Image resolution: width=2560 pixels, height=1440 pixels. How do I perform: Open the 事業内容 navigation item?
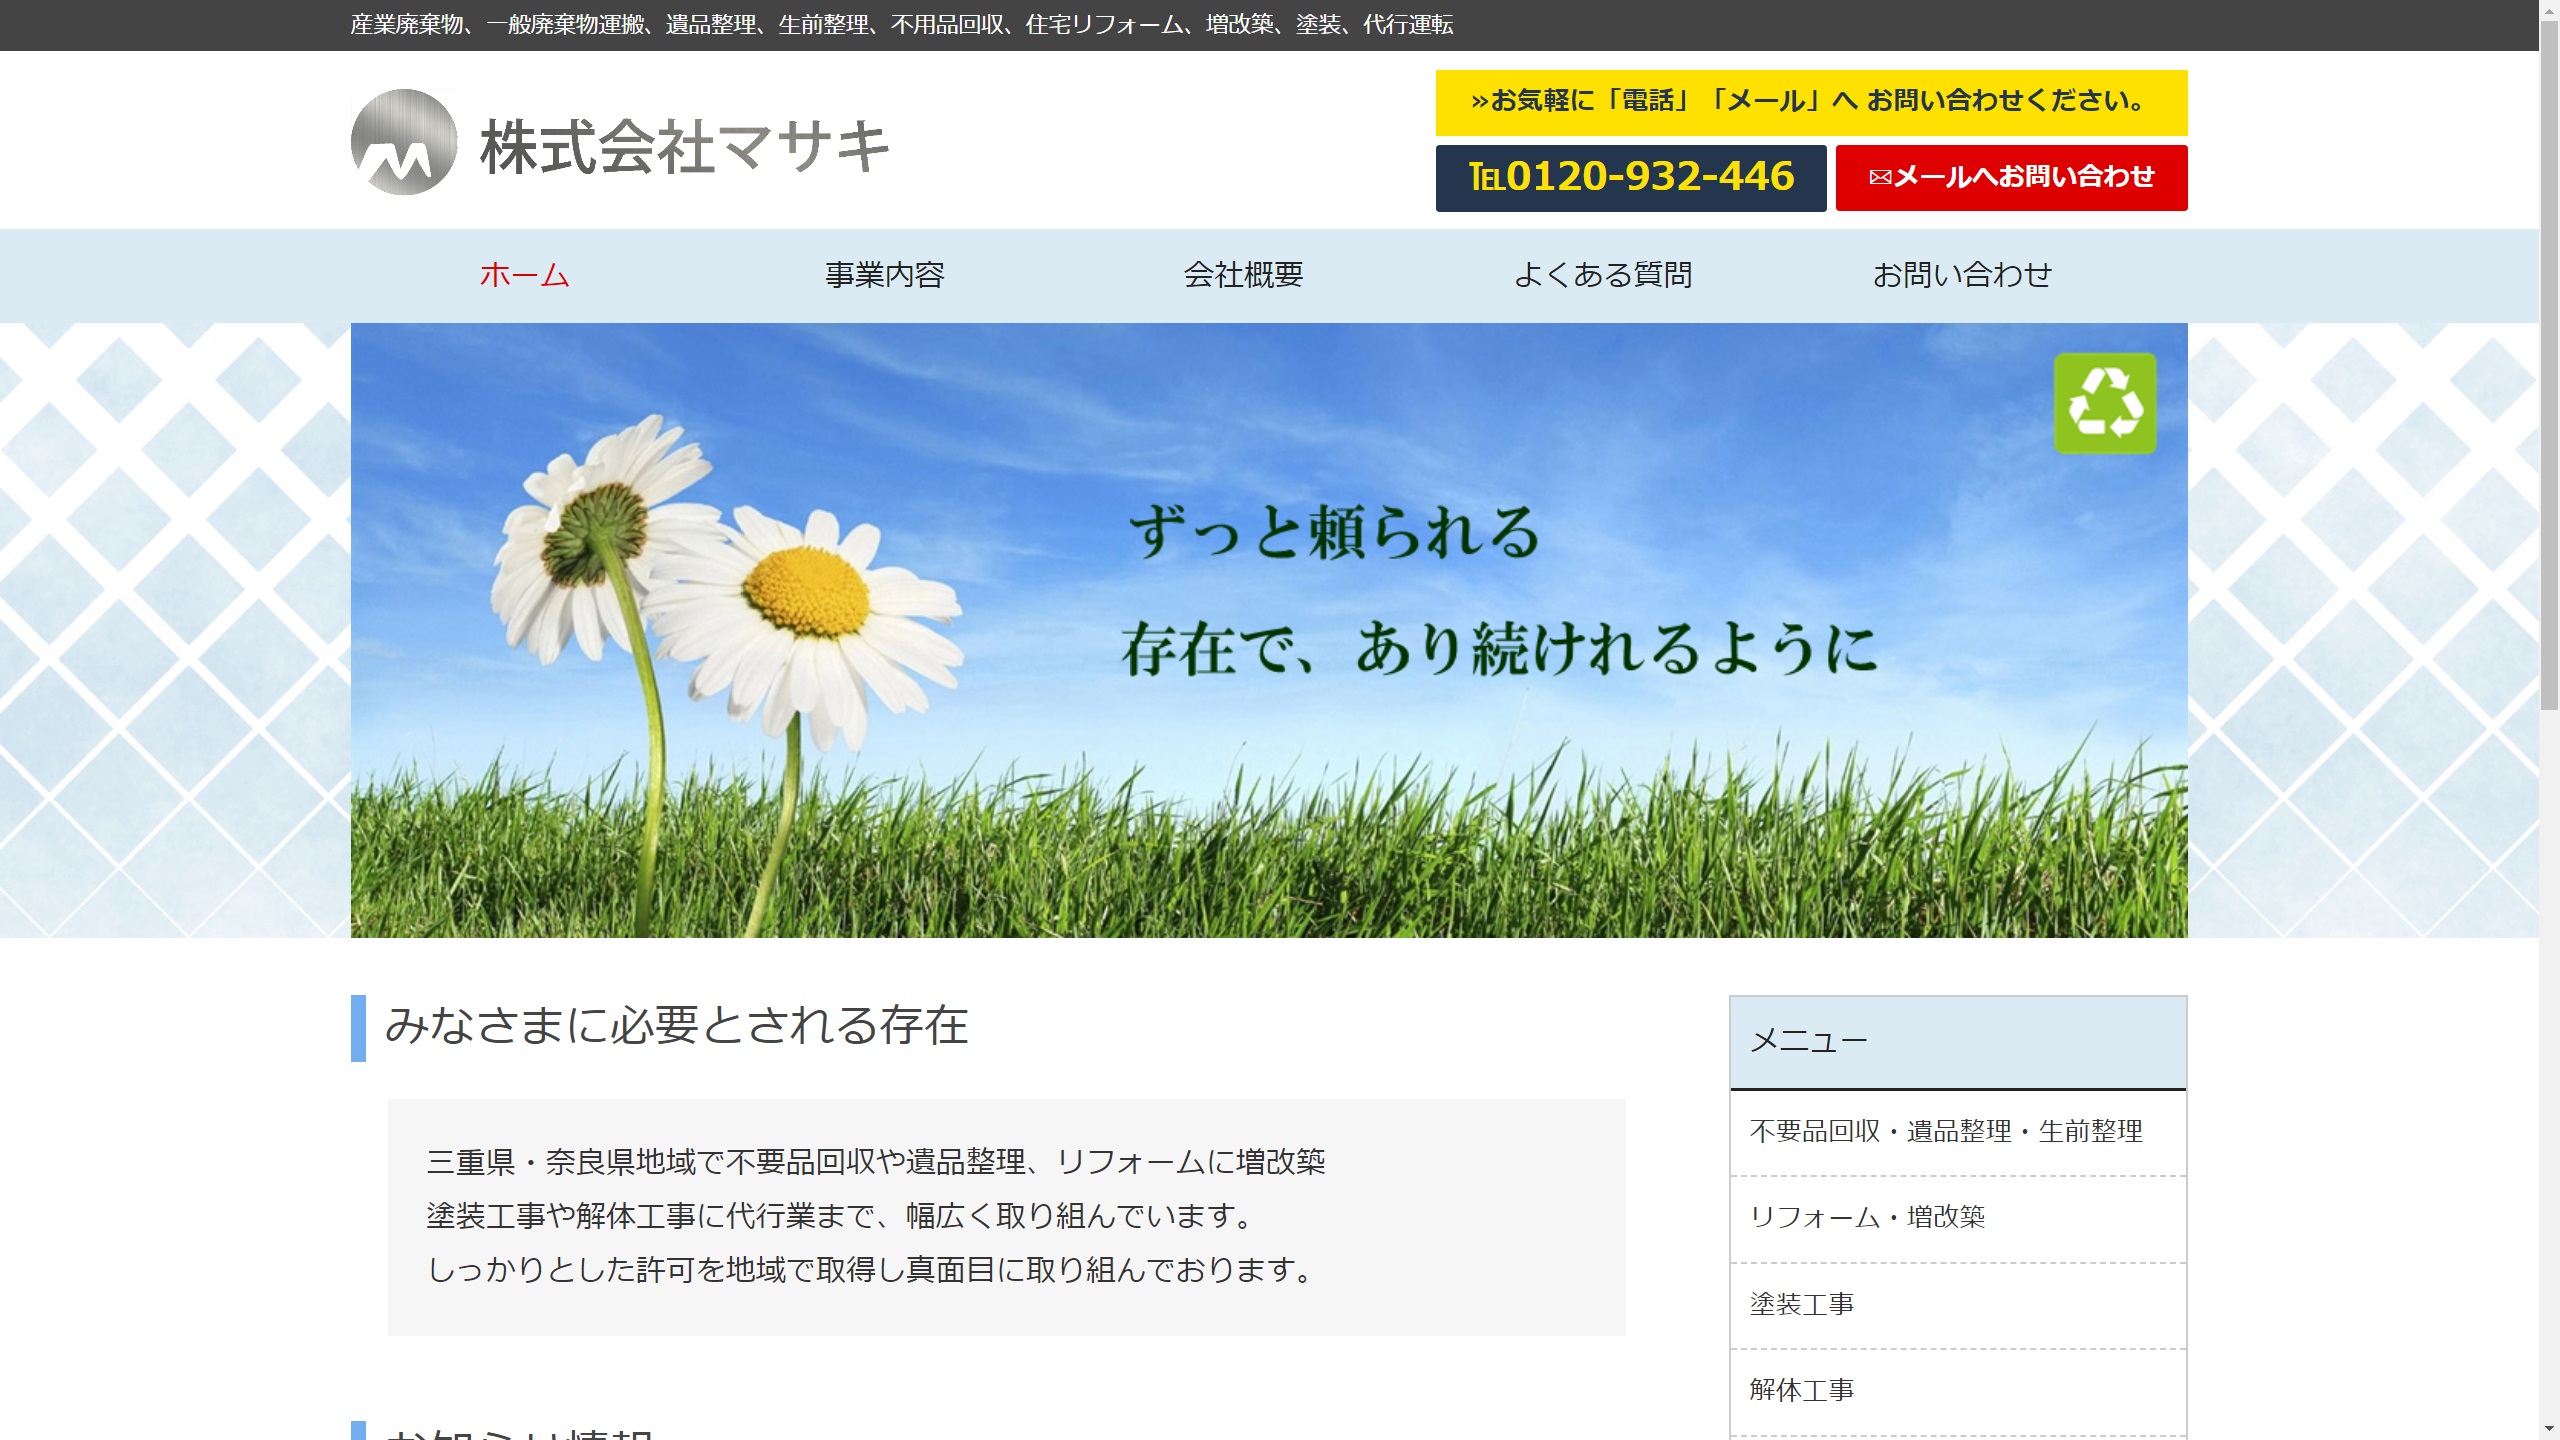[884, 275]
